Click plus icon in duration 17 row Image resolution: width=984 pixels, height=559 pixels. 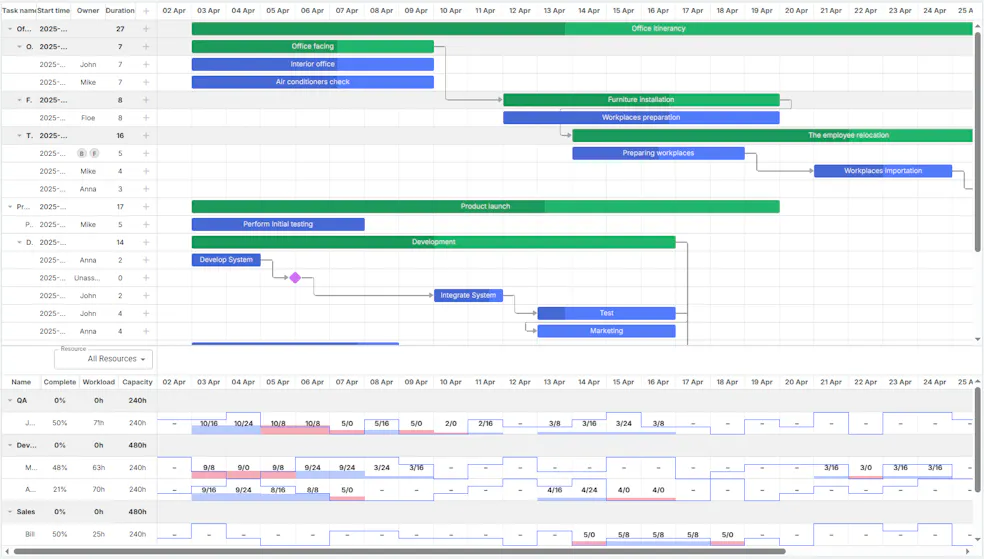point(146,206)
